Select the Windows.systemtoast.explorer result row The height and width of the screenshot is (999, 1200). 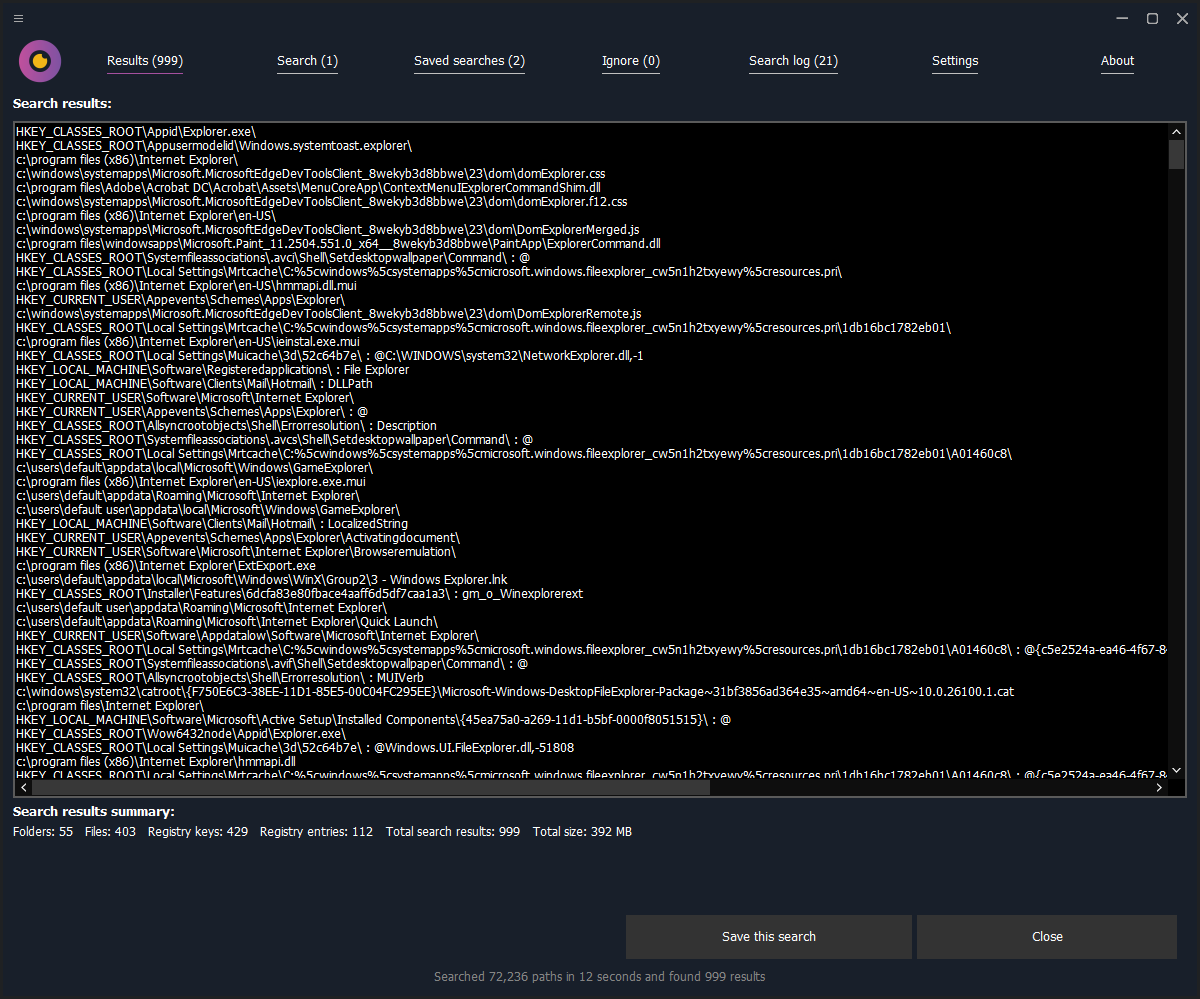tap(591, 146)
